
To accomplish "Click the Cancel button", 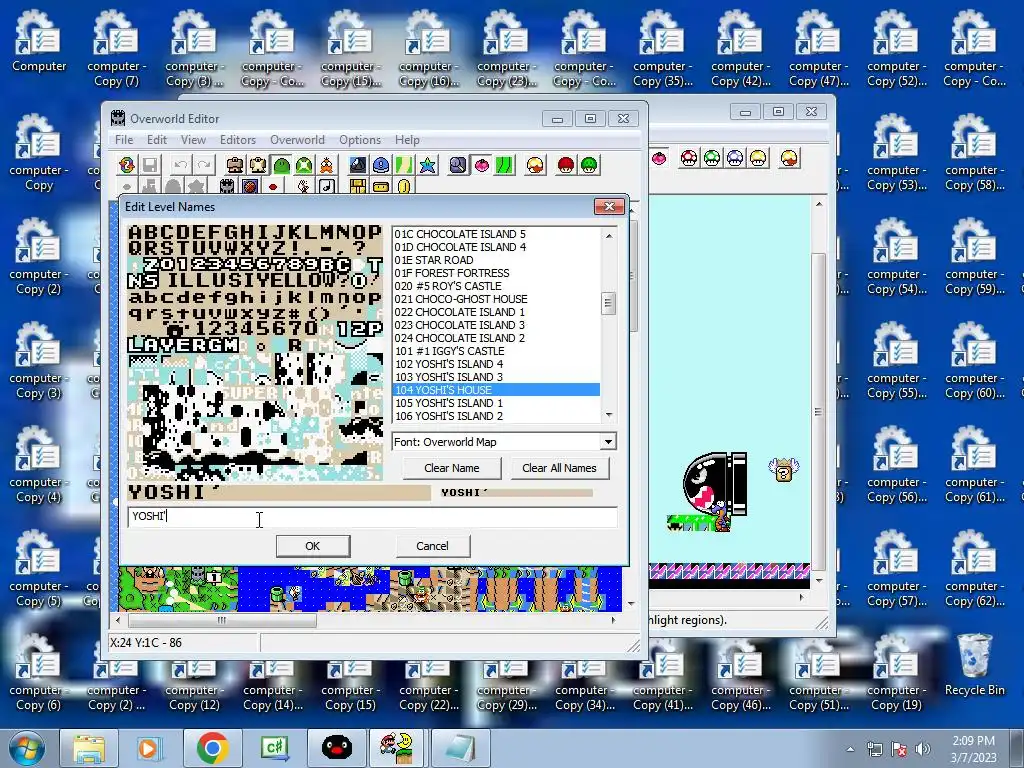I will click(x=432, y=546).
